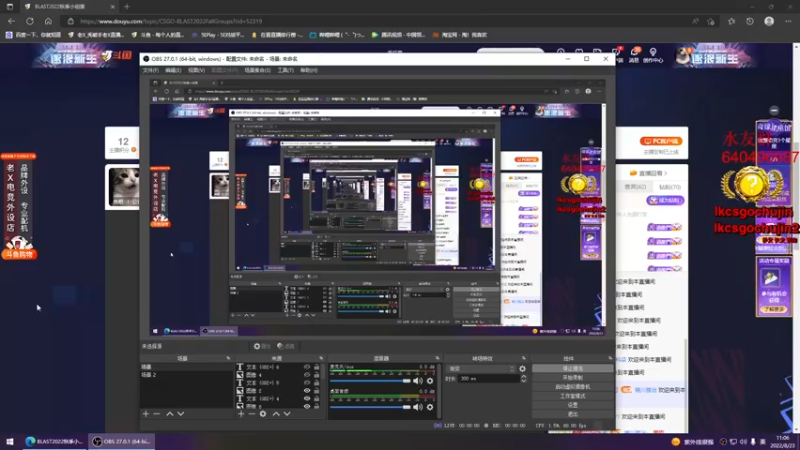The width and height of the screenshot is (800, 450).
Task: Open Edge settings and more ellipsis menu
Action: tap(788, 21)
